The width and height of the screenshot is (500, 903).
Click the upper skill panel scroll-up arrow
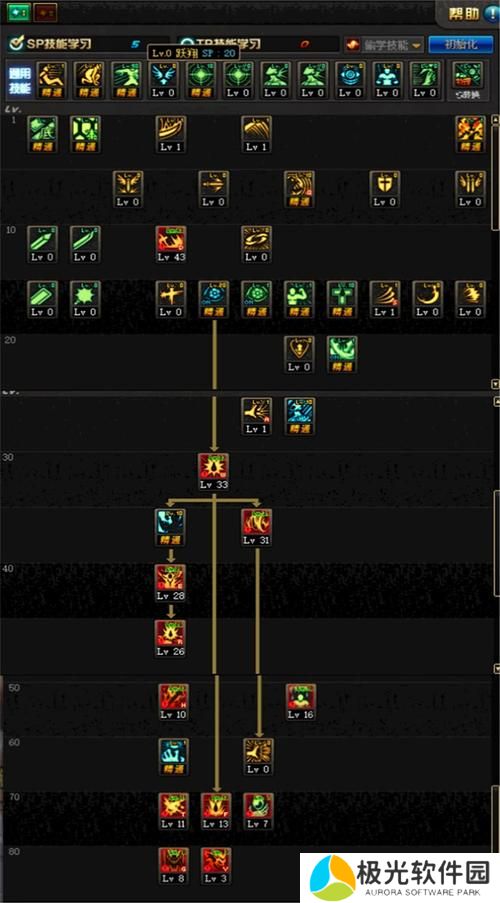click(x=495, y=120)
